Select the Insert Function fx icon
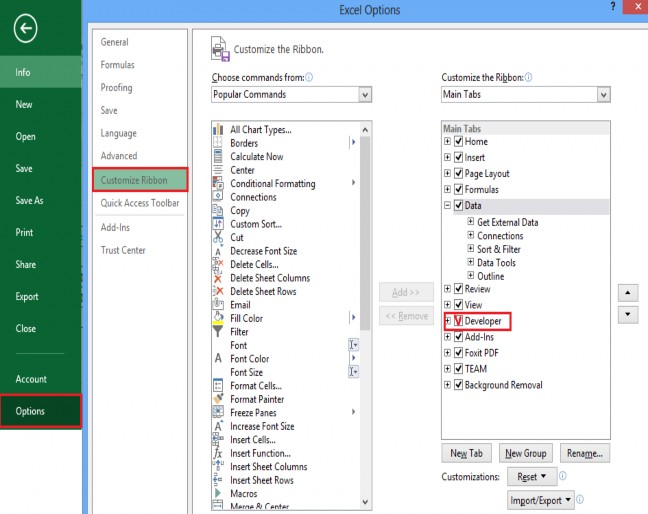 (219, 453)
